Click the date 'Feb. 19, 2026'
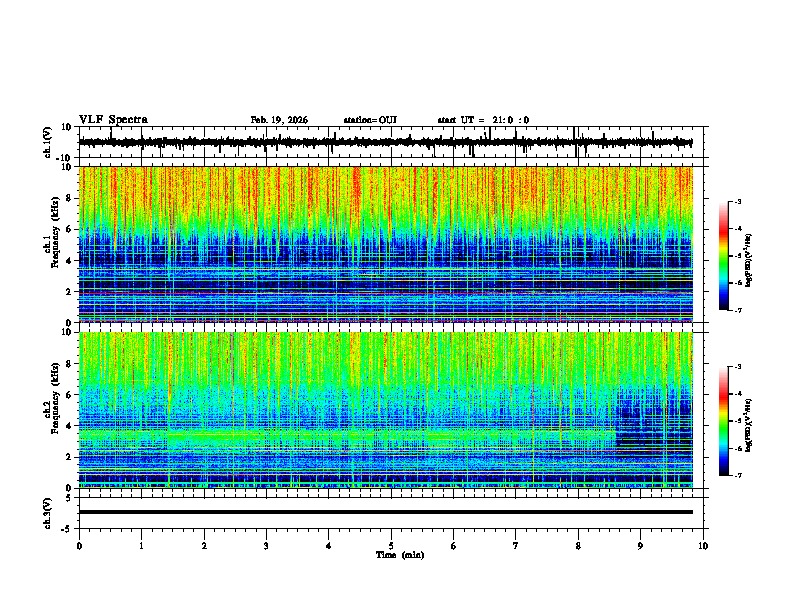Image resolution: width=792 pixels, height=612 pixels. [x=279, y=120]
